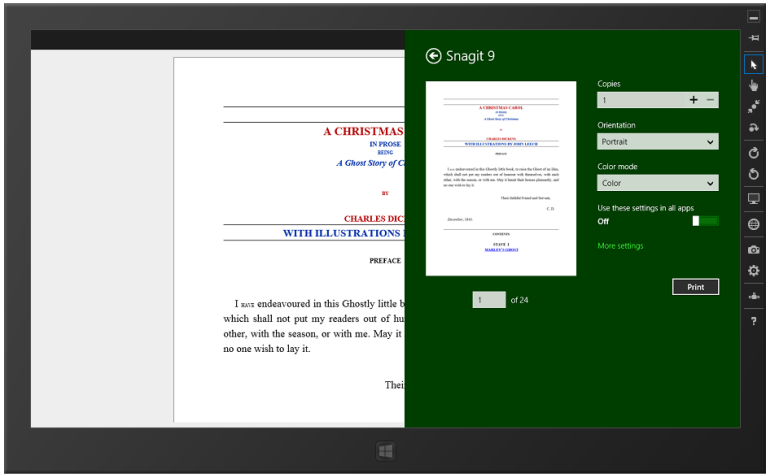Tap the Windows logo button on bezel
Screen dimensions: 770x476
tap(386, 451)
